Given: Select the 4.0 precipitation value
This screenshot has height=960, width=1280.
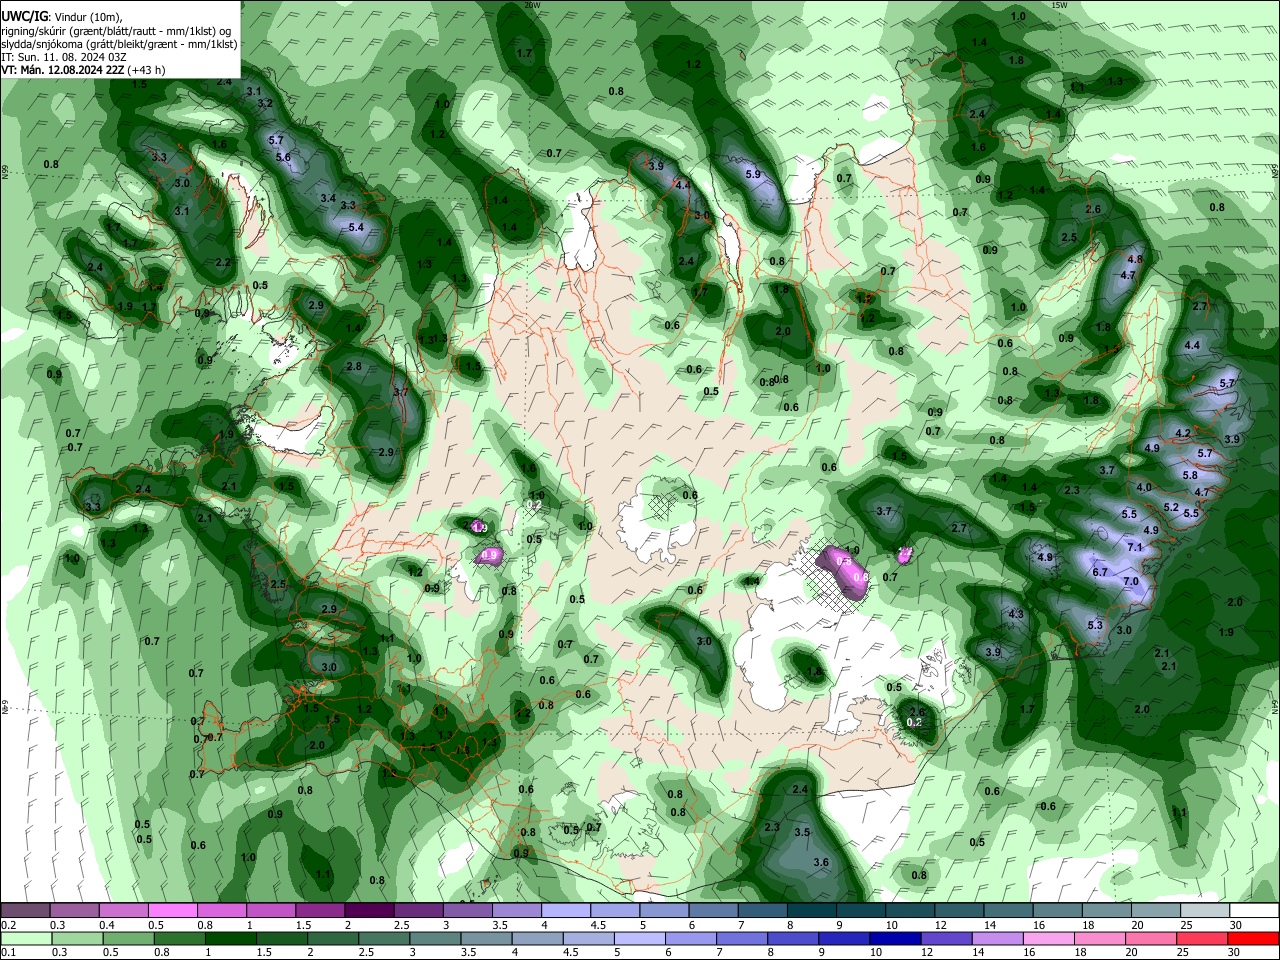Looking at the screenshot, I should tap(1145, 487).
